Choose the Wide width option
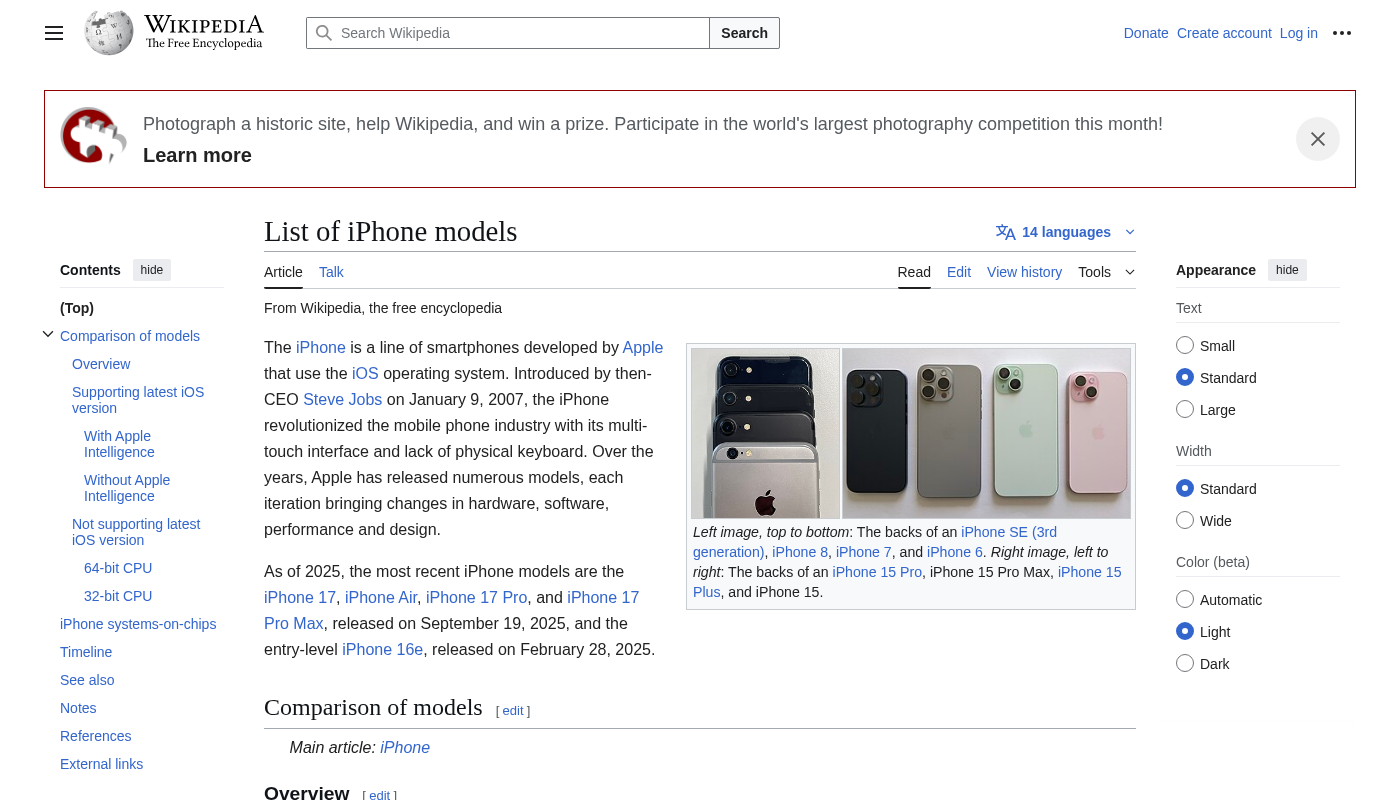1400x800 pixels. (x=1185, y=520)
